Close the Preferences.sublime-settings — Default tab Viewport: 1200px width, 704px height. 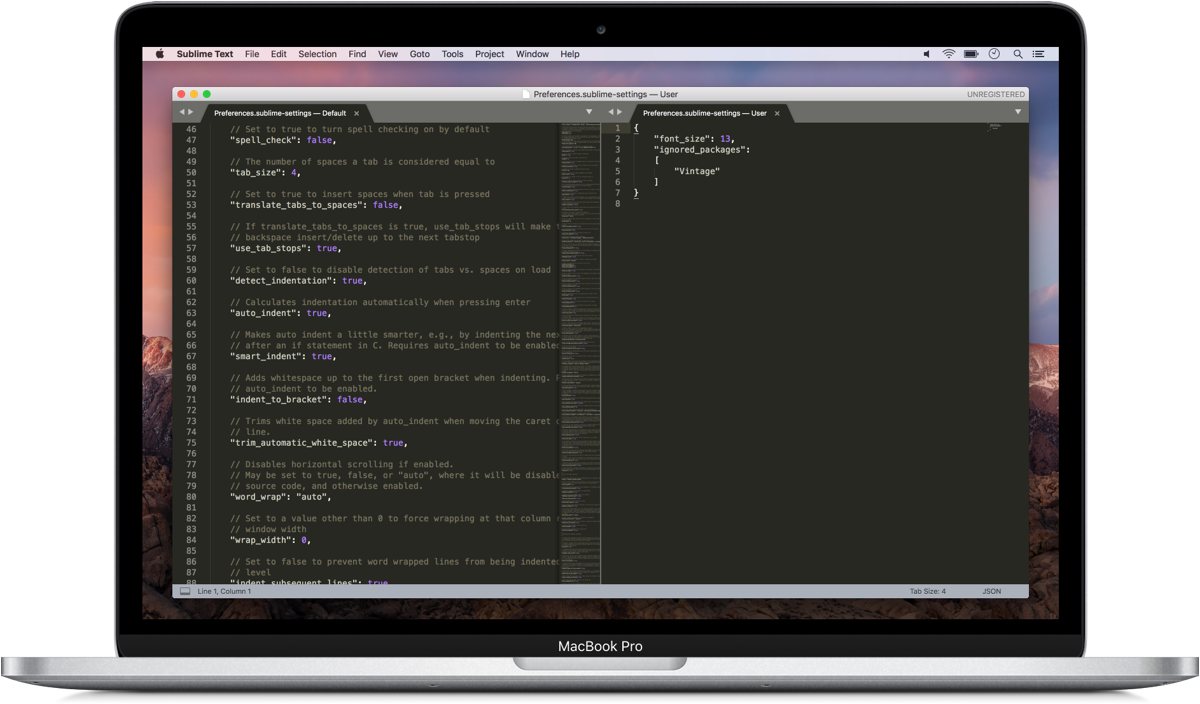tap(356, 113)
